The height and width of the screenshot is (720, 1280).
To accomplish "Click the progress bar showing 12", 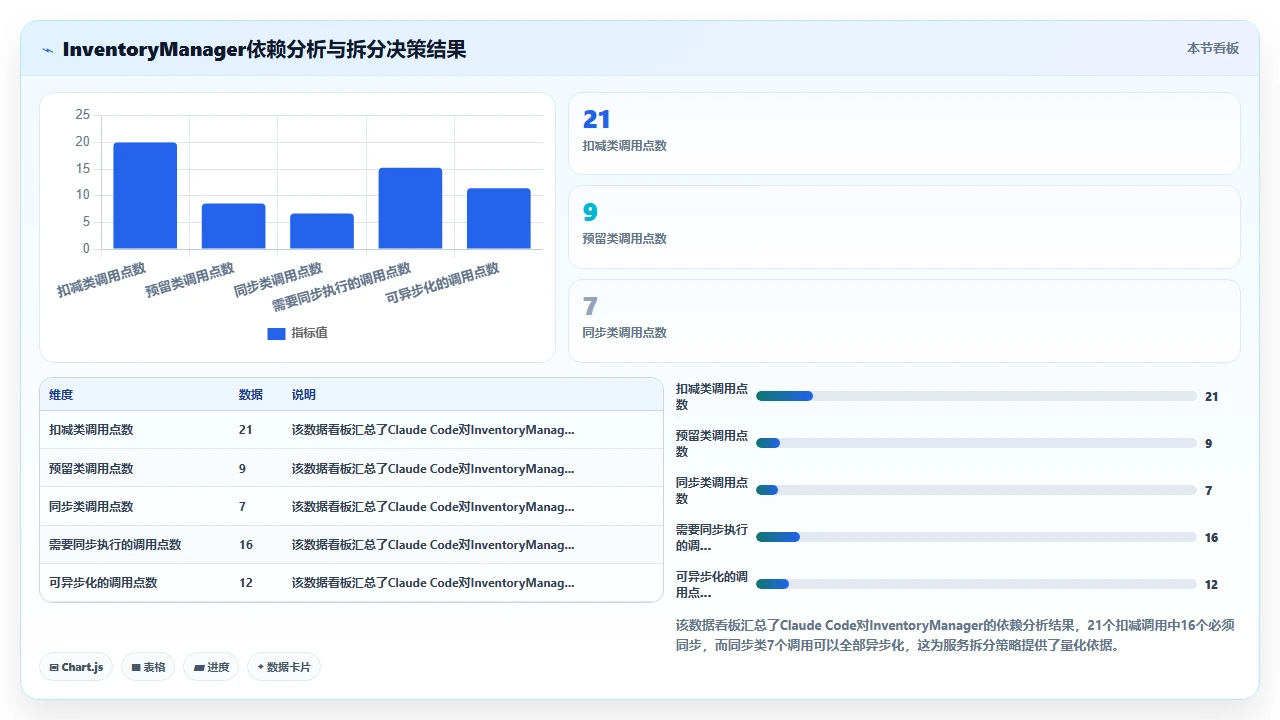I will (x=976, y=584).
